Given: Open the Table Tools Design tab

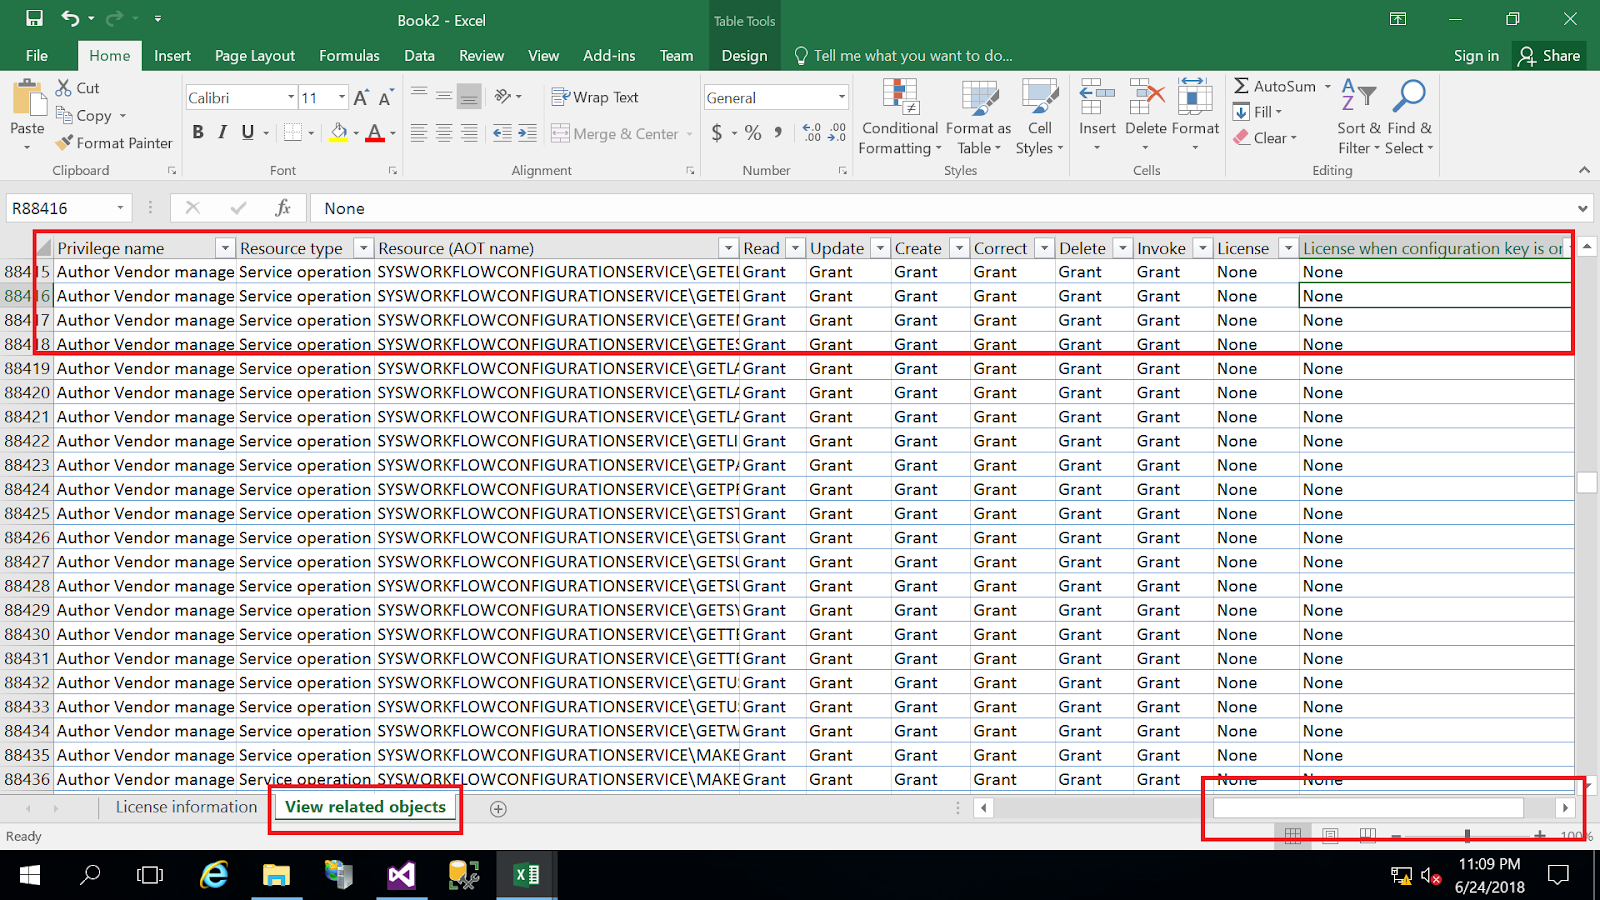Looking at the screenshot, I should tap(745, 56).
